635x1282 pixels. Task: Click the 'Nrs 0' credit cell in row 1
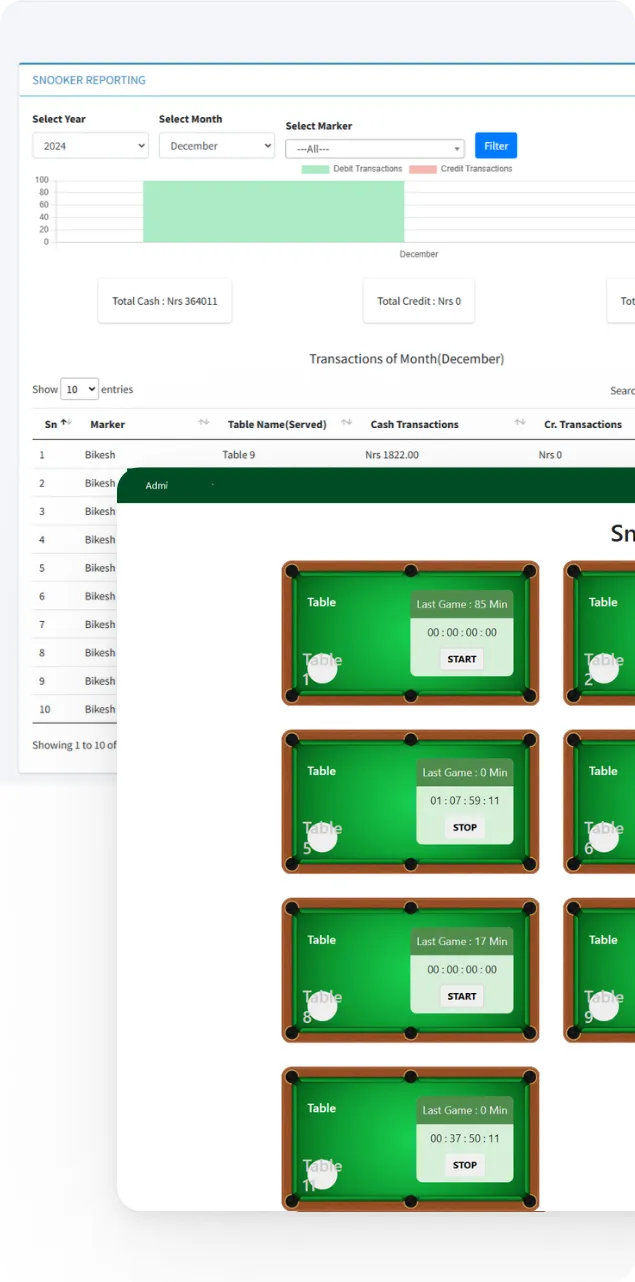pyautogui.click(x=551, y=455)
